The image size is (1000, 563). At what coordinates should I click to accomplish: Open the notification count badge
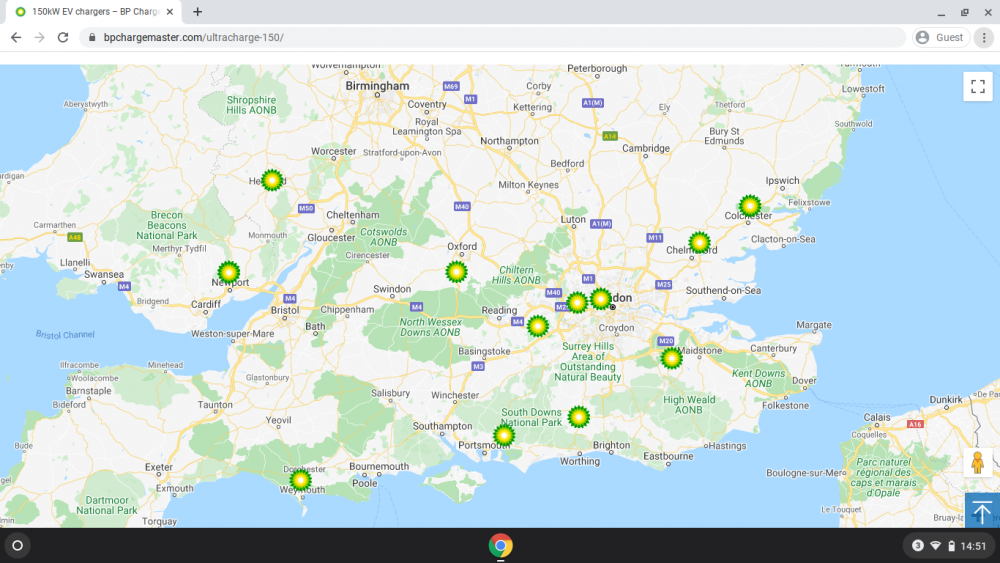click(918, 546)
